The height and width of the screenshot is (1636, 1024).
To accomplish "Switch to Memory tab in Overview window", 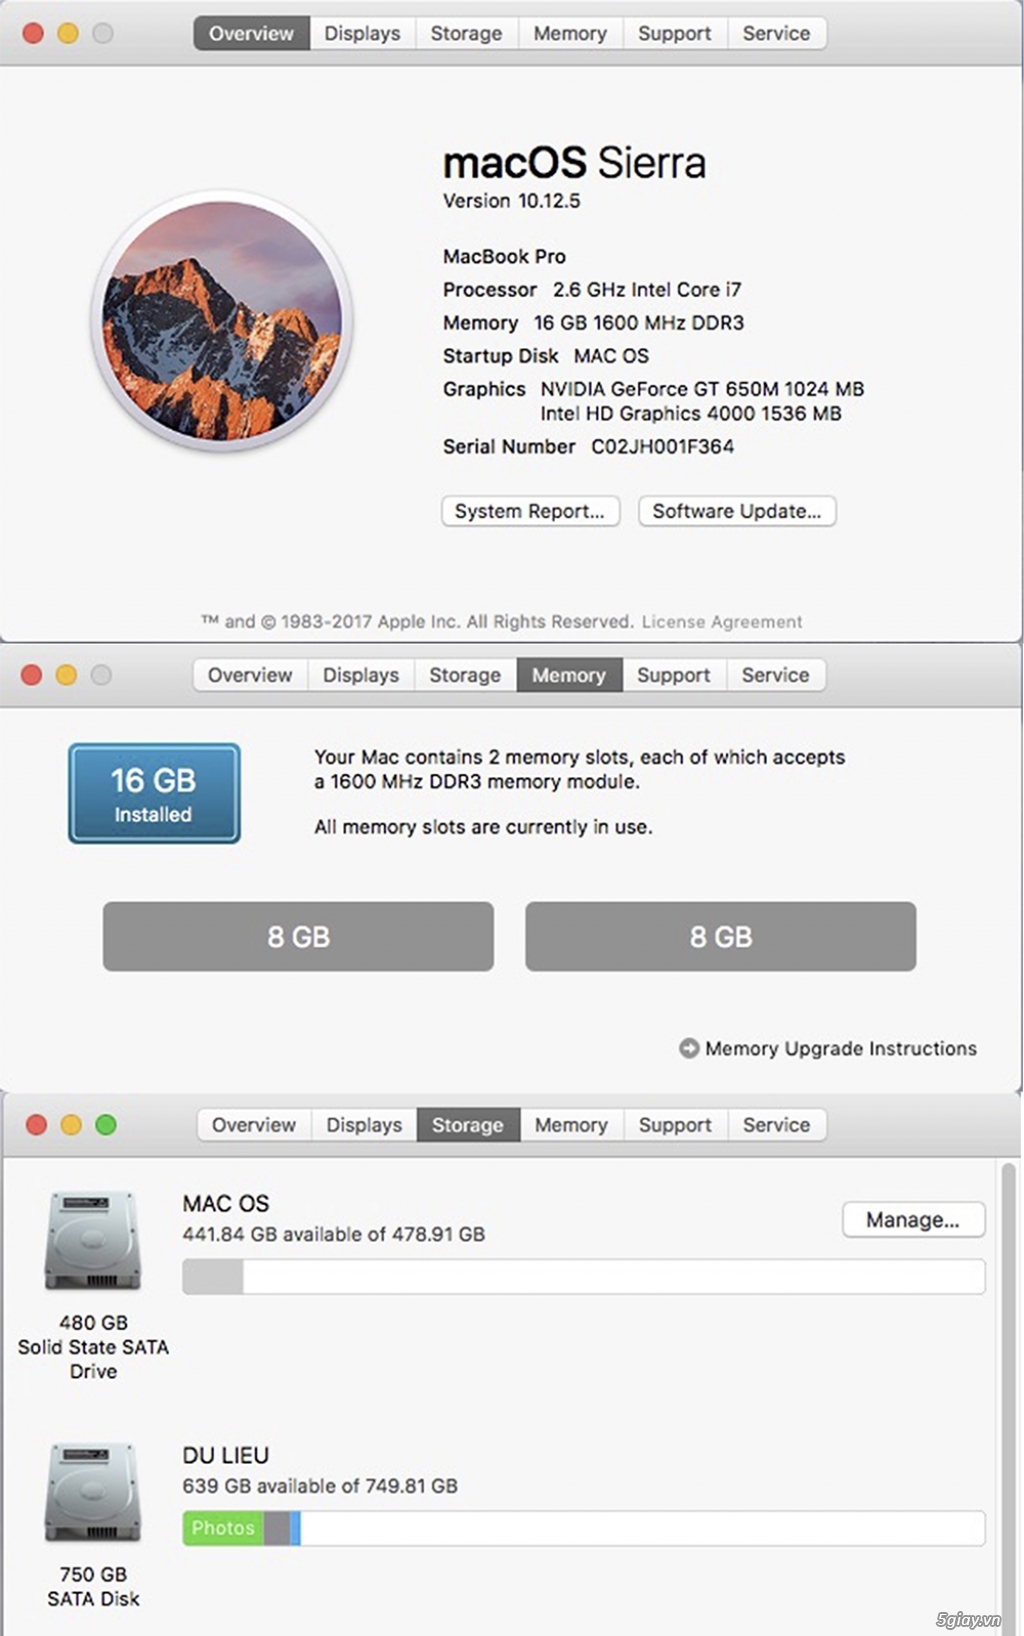I will [570, 33].
